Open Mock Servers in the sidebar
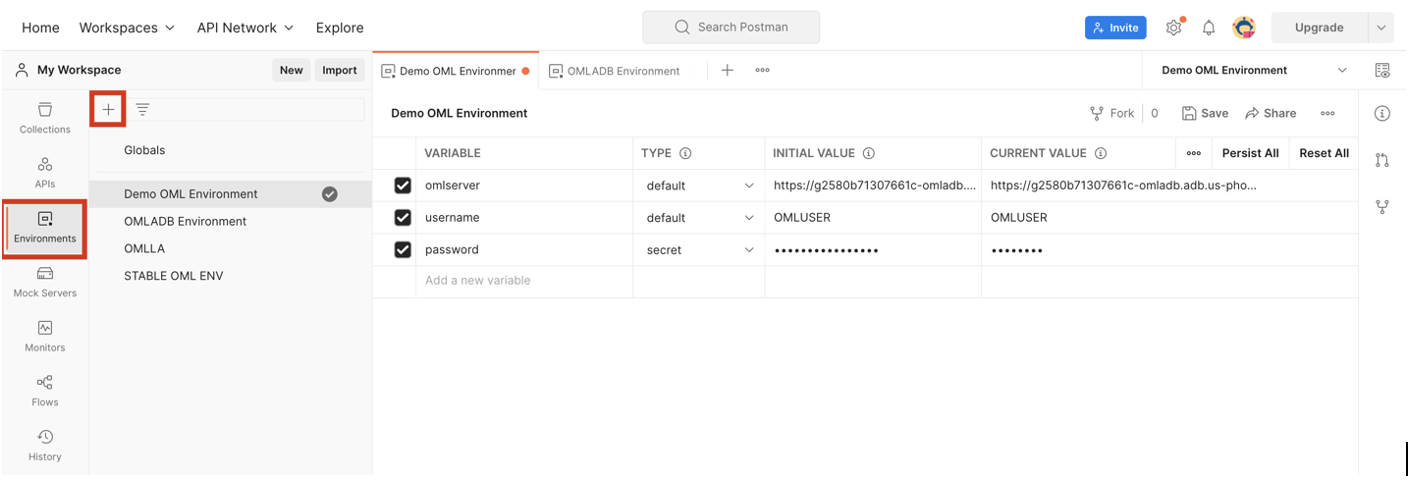1420x480 pixels. (x=45, y=281)
